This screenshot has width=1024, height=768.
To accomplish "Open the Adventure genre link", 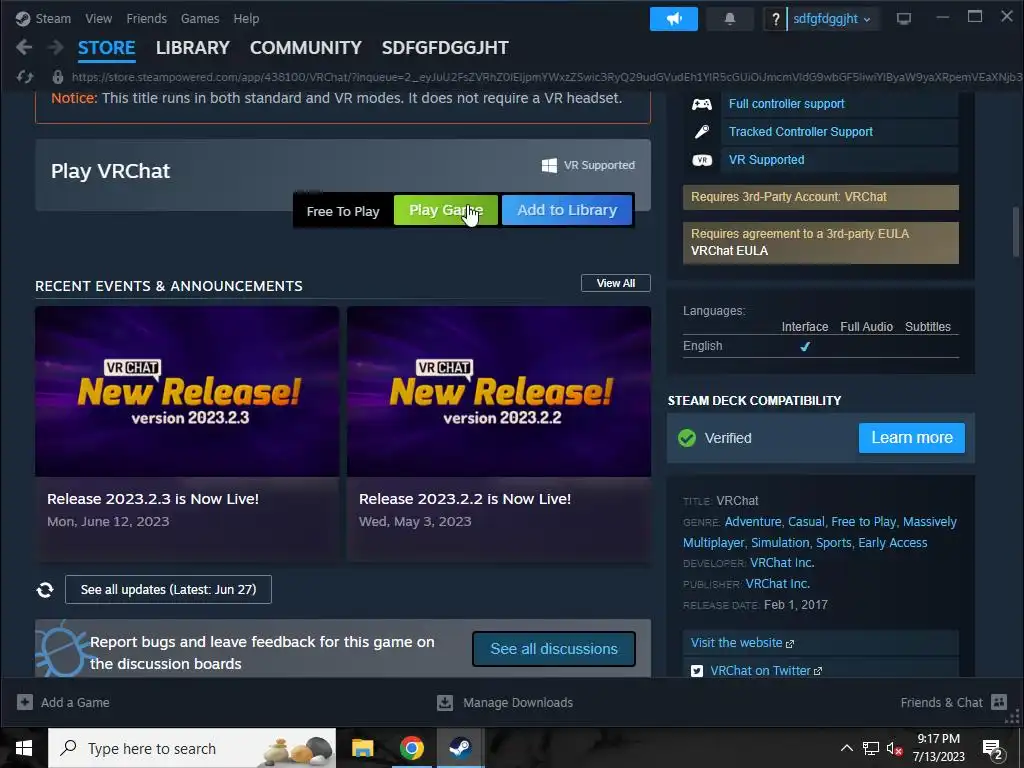I will [x=753, y=522].
